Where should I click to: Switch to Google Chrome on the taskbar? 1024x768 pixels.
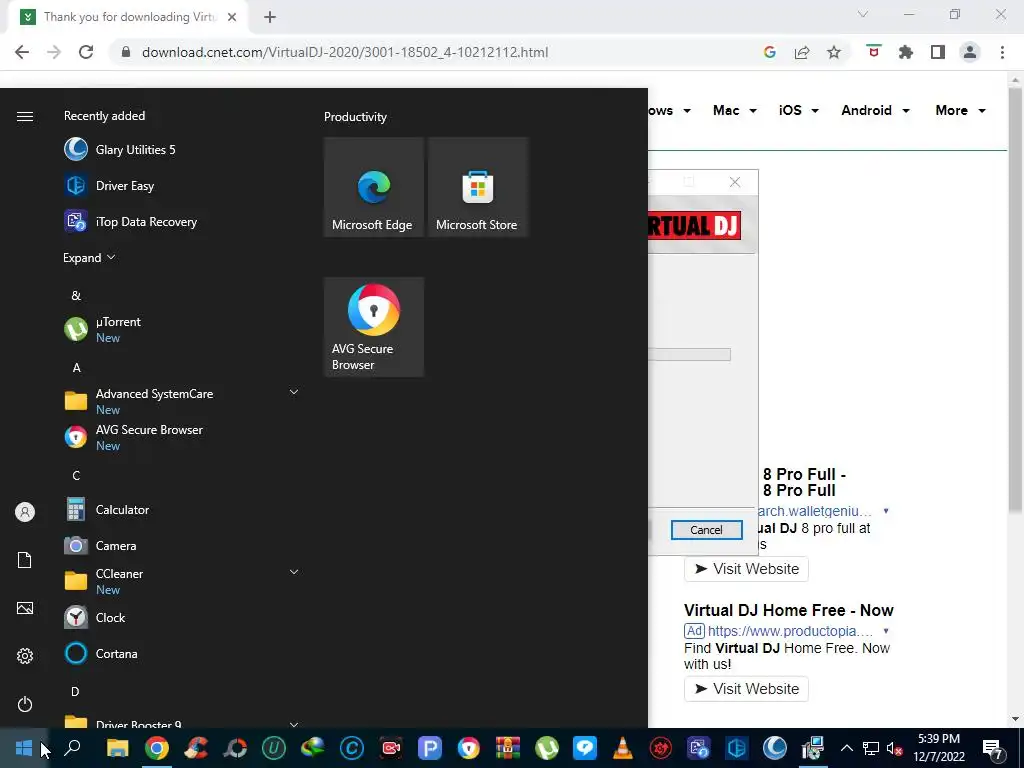[157, 748]
